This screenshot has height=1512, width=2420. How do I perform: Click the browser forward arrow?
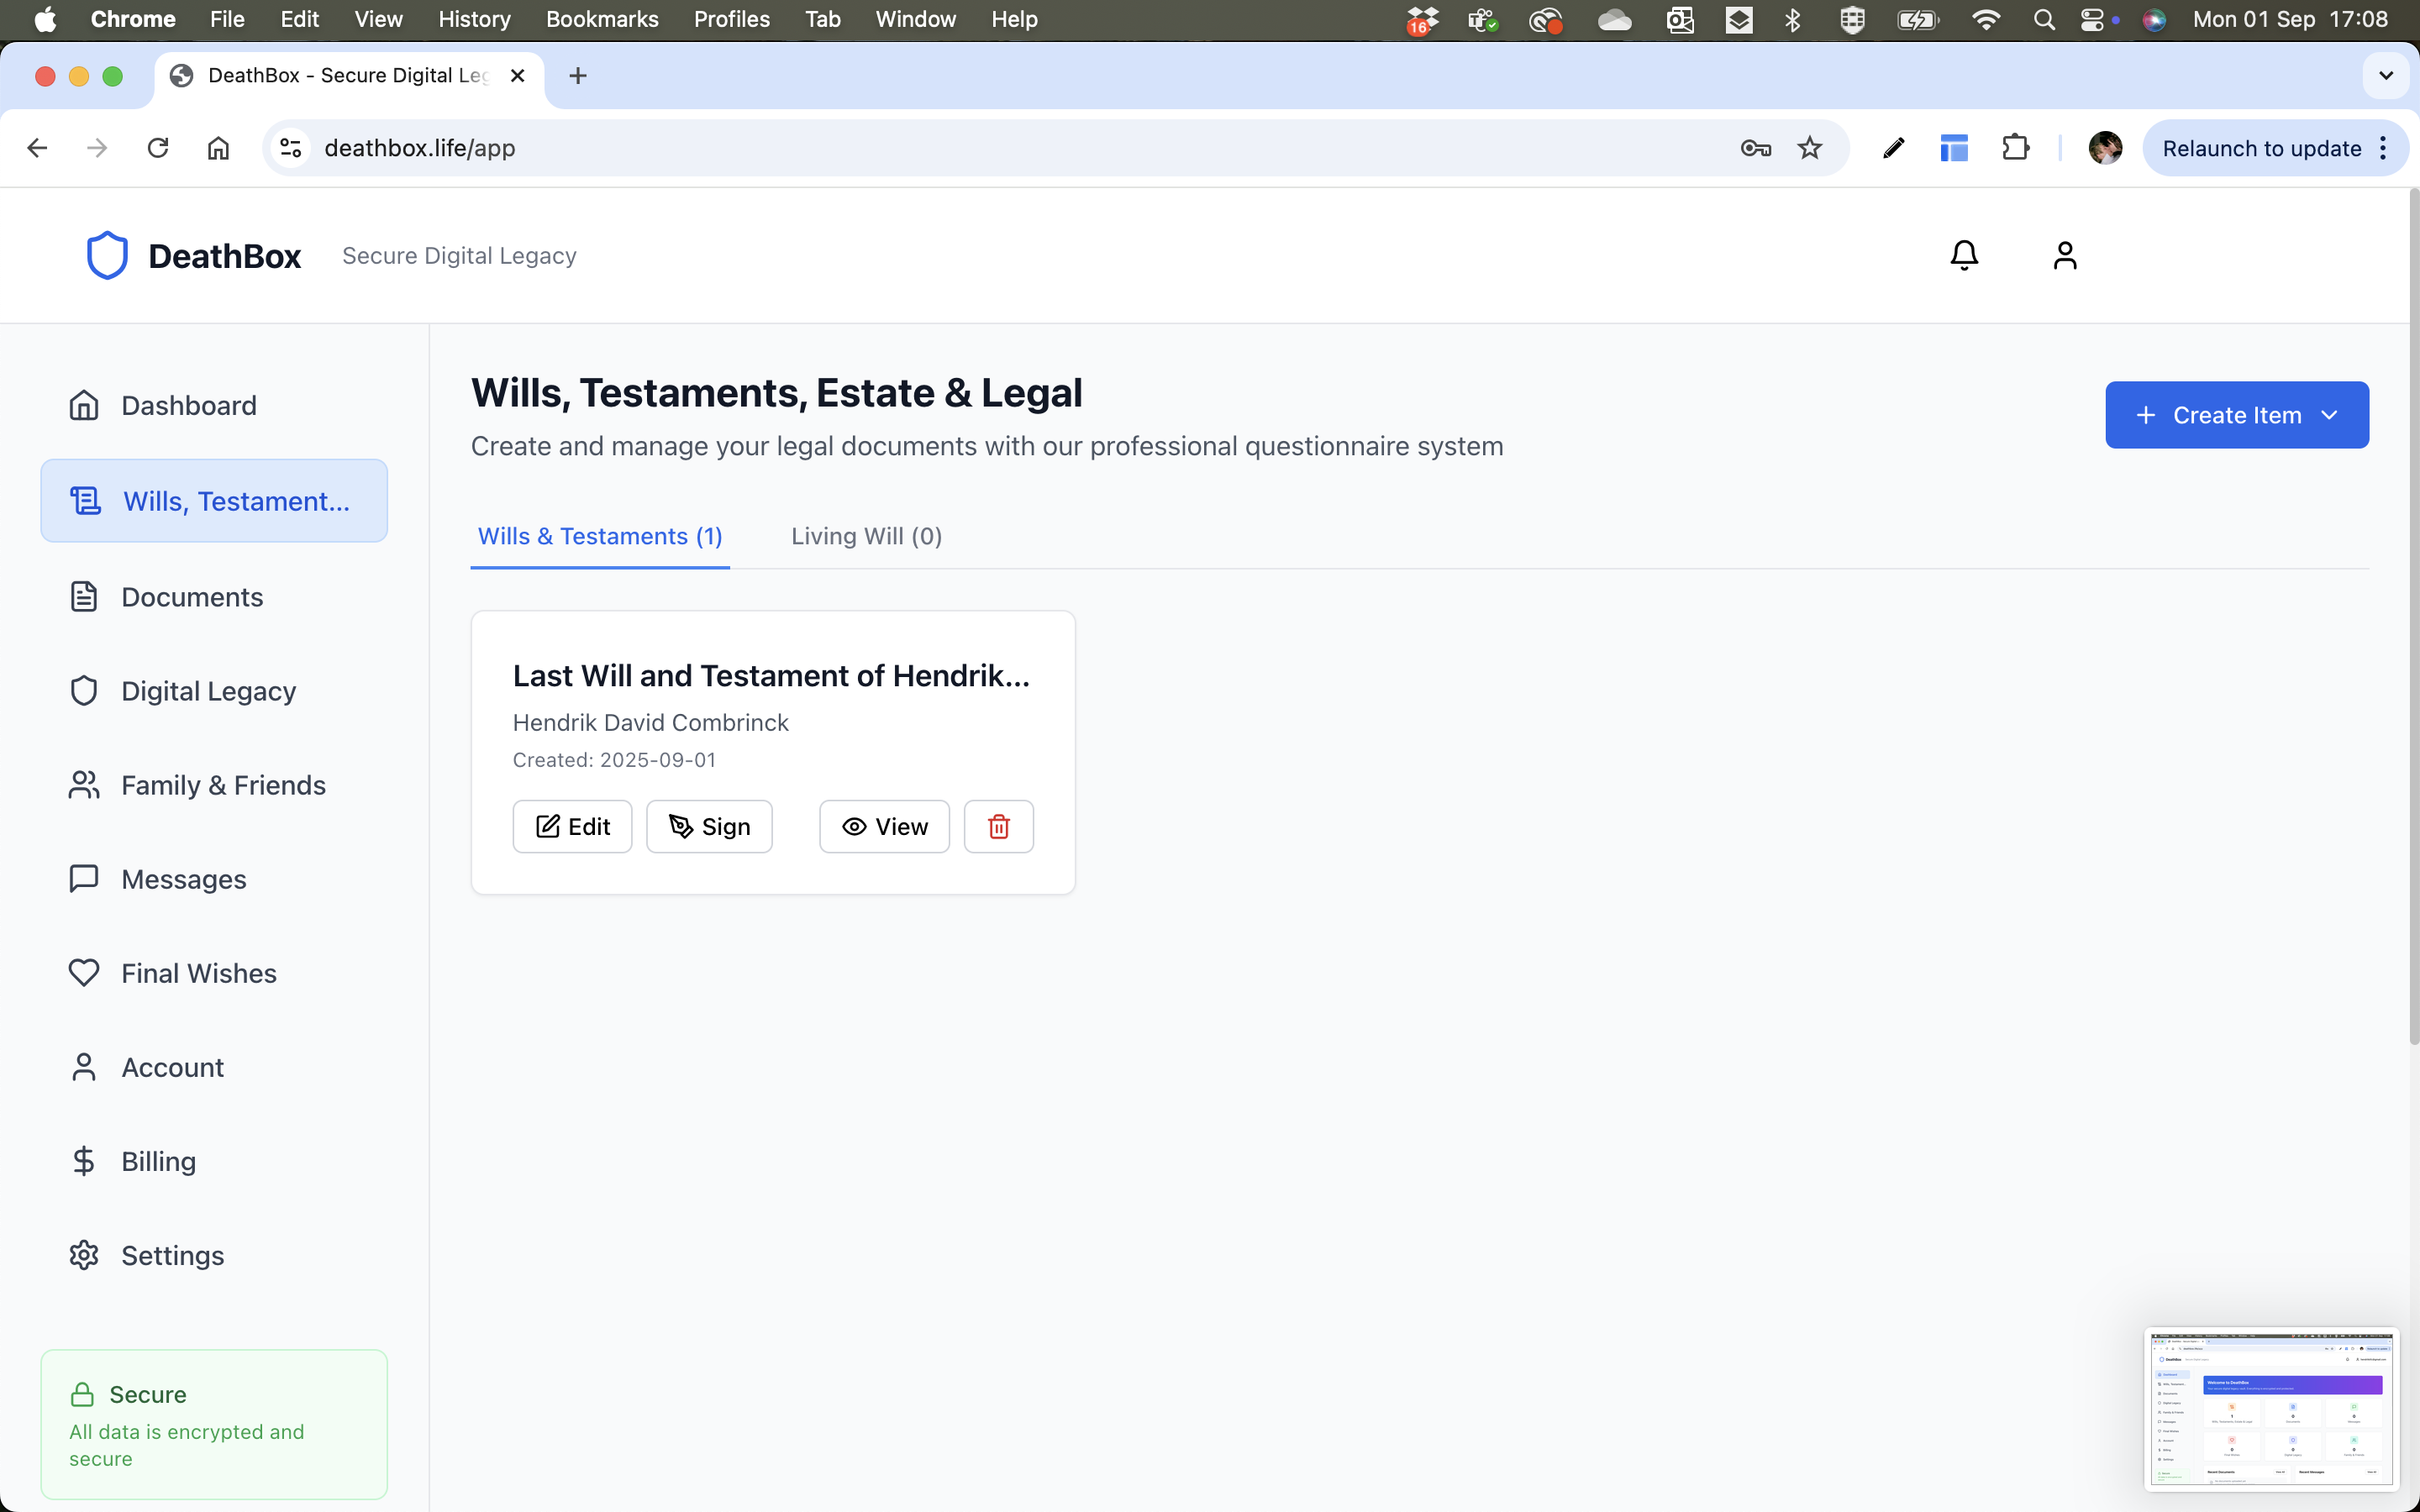(x=97, y=148)
